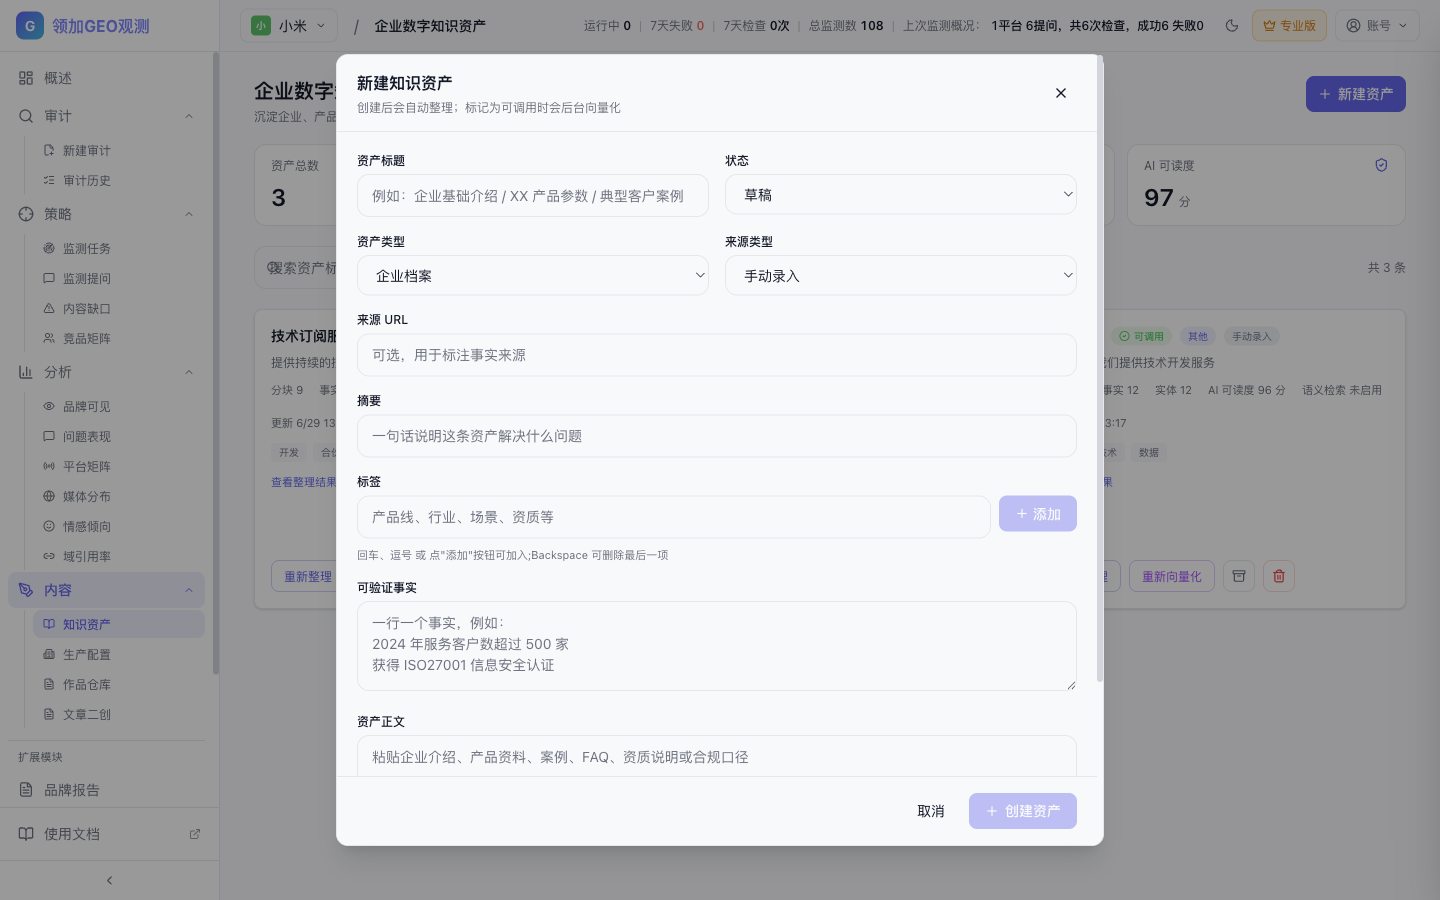
Task: Click the 企业数字知识资产 breadcrumb
Action: point(430,26)
